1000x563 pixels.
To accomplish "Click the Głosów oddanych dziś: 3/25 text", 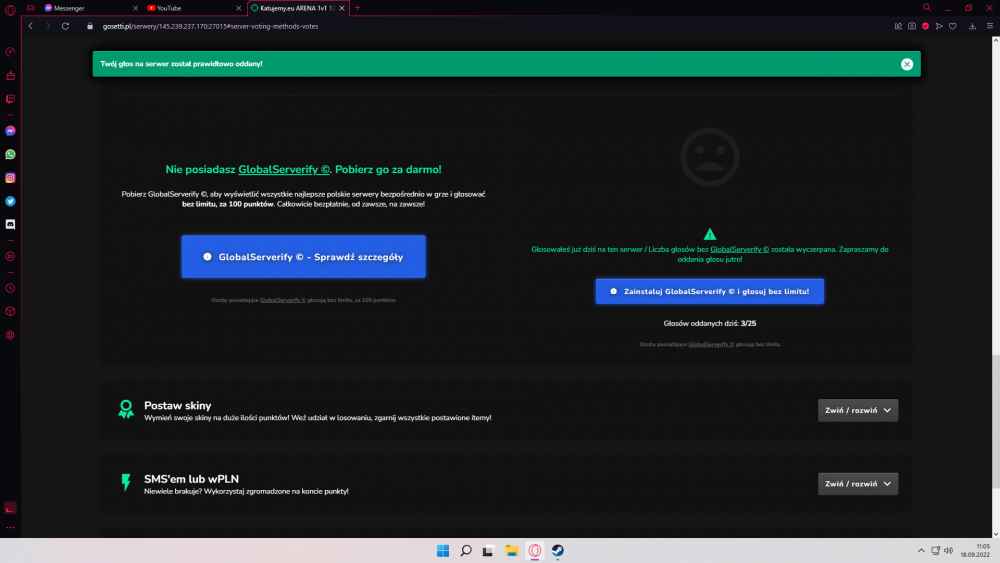I will point(710,323).
